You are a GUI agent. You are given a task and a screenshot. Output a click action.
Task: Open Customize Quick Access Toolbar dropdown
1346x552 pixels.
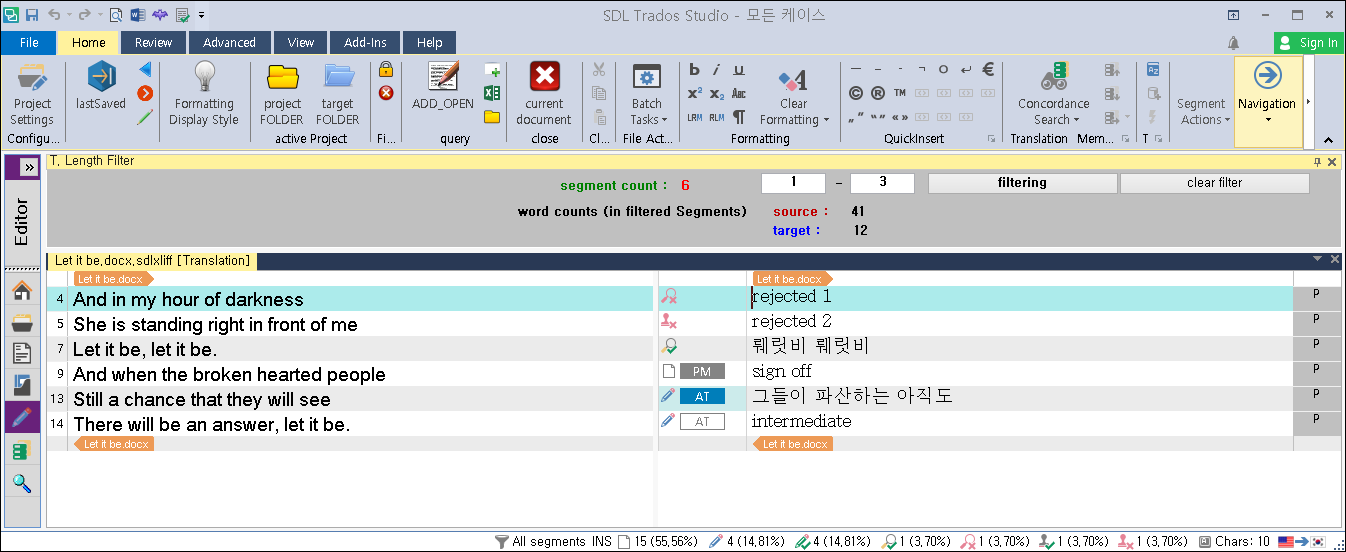202,16
